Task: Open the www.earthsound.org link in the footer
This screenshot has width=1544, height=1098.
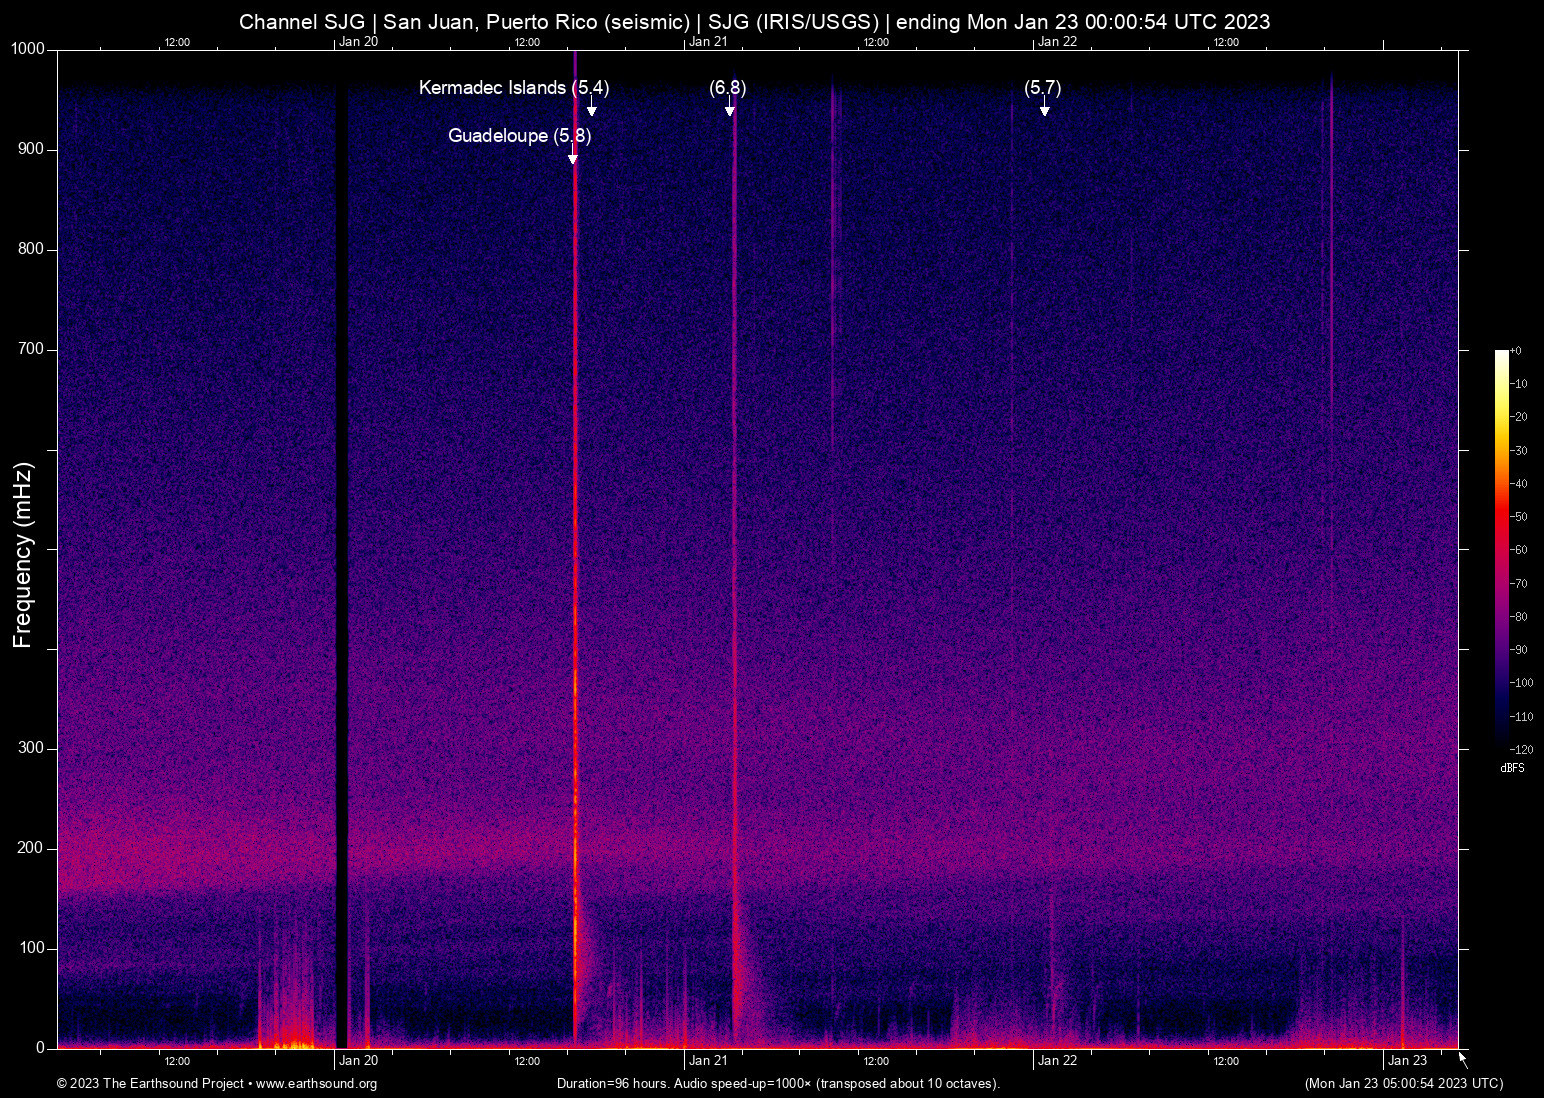Action: pos(316,1084)
